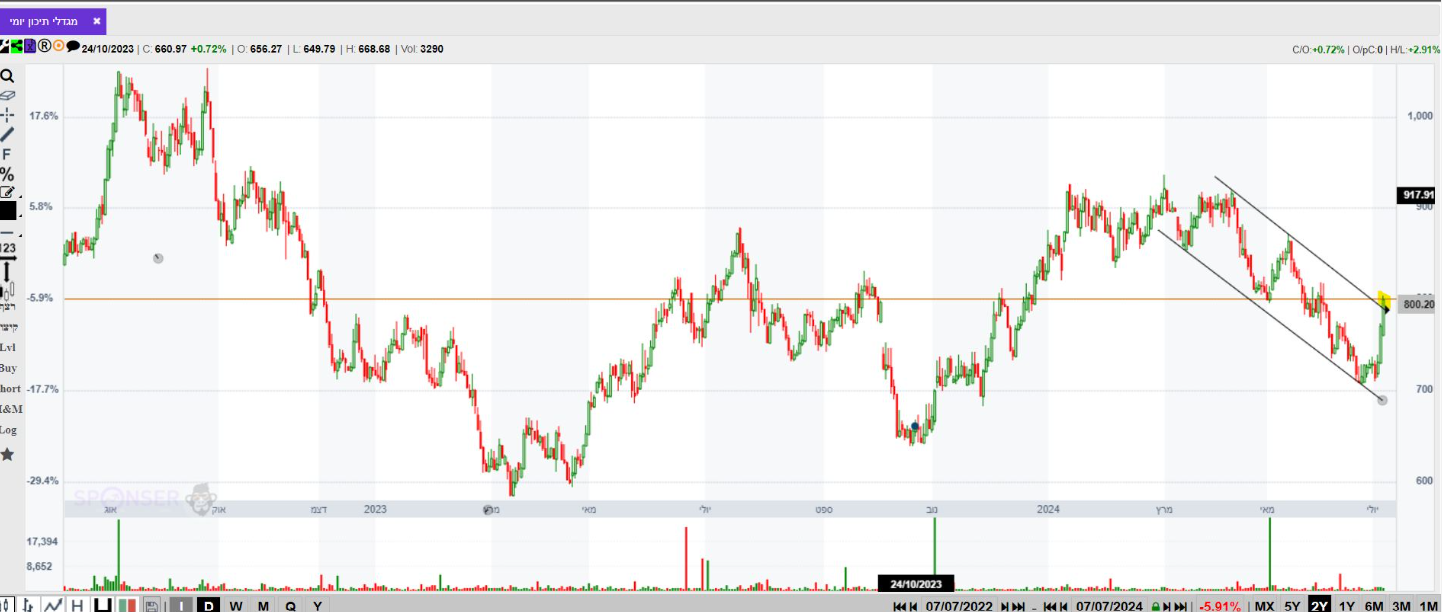Click the start date field 07/07/2022
Viewport: 1442px width, 612px height.
tap(959, 606)
